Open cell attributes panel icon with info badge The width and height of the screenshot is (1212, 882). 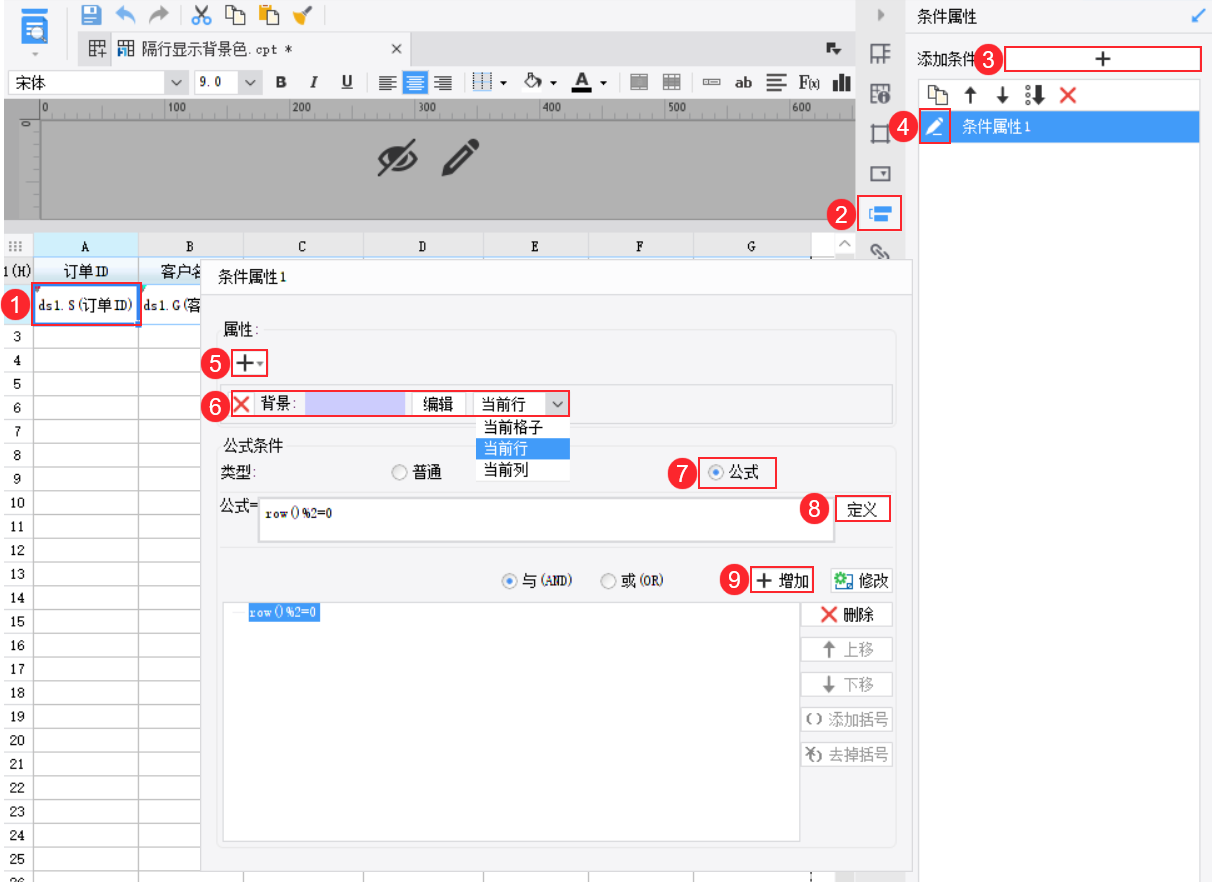[x=880, y=94]
